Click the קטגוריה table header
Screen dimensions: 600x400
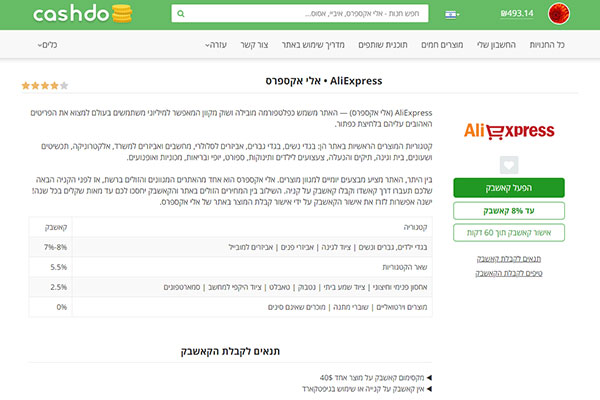pyautogui.click(x=415, y=227)
